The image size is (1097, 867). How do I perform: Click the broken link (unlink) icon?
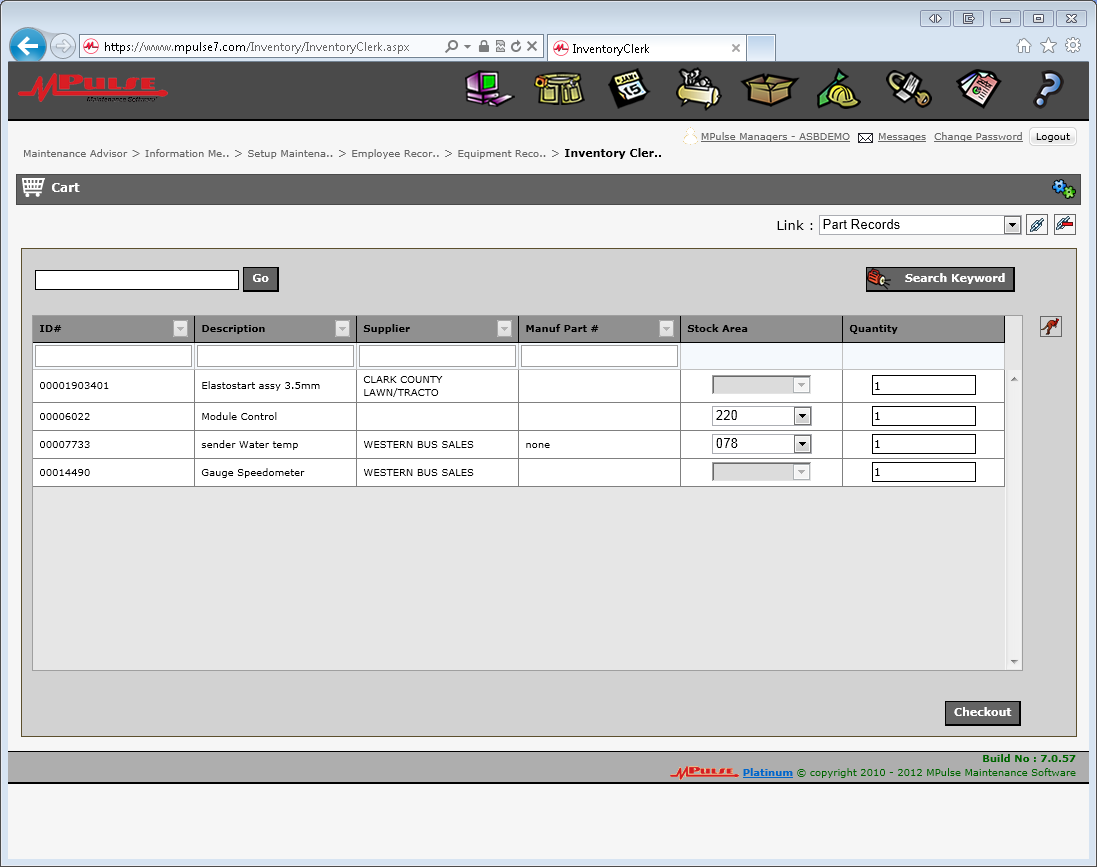point(1064,224)
